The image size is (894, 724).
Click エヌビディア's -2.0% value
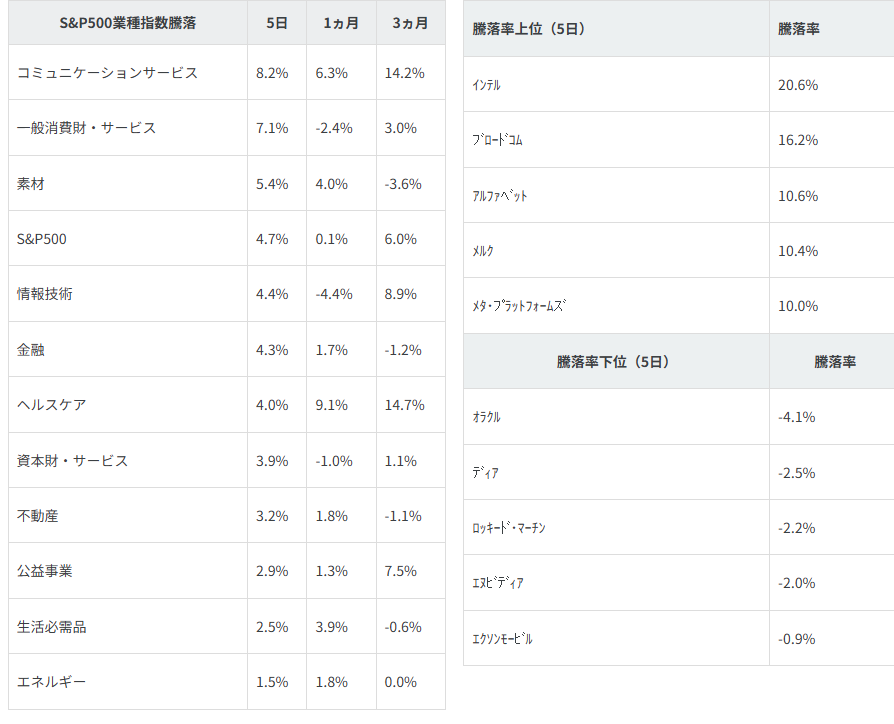(x=797, y=583)
